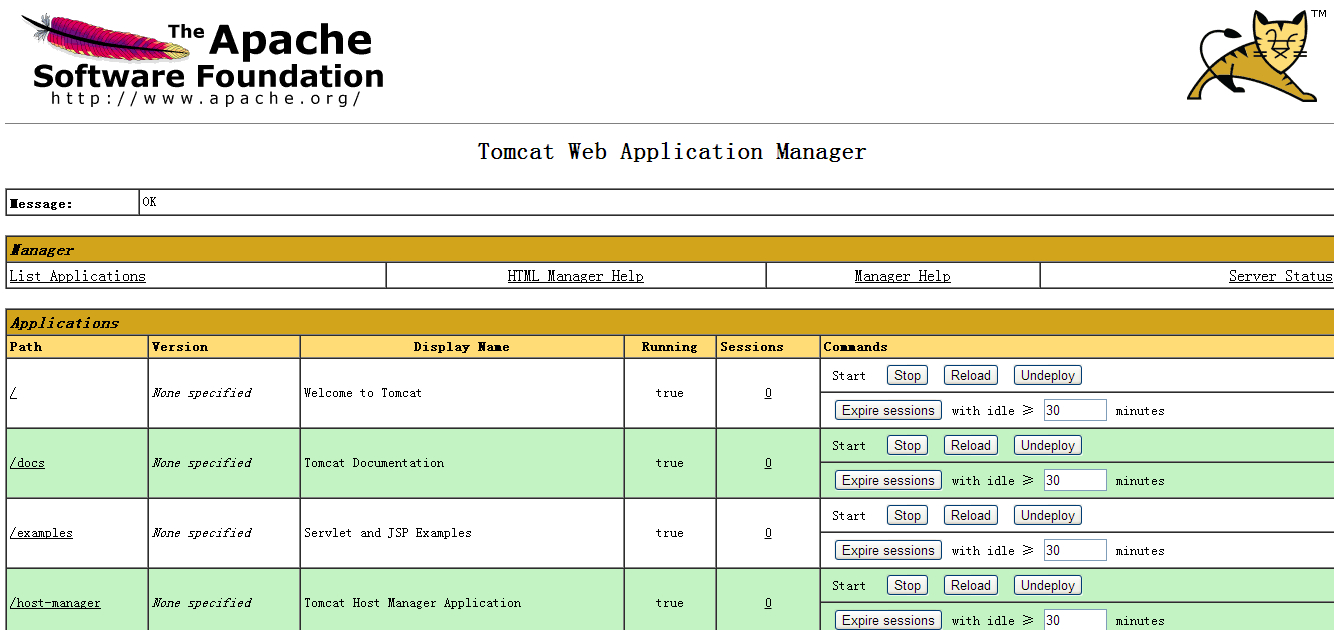Click the 'Sessions' column header
Screen dimensions: 1334x630
tap(752, 347)
